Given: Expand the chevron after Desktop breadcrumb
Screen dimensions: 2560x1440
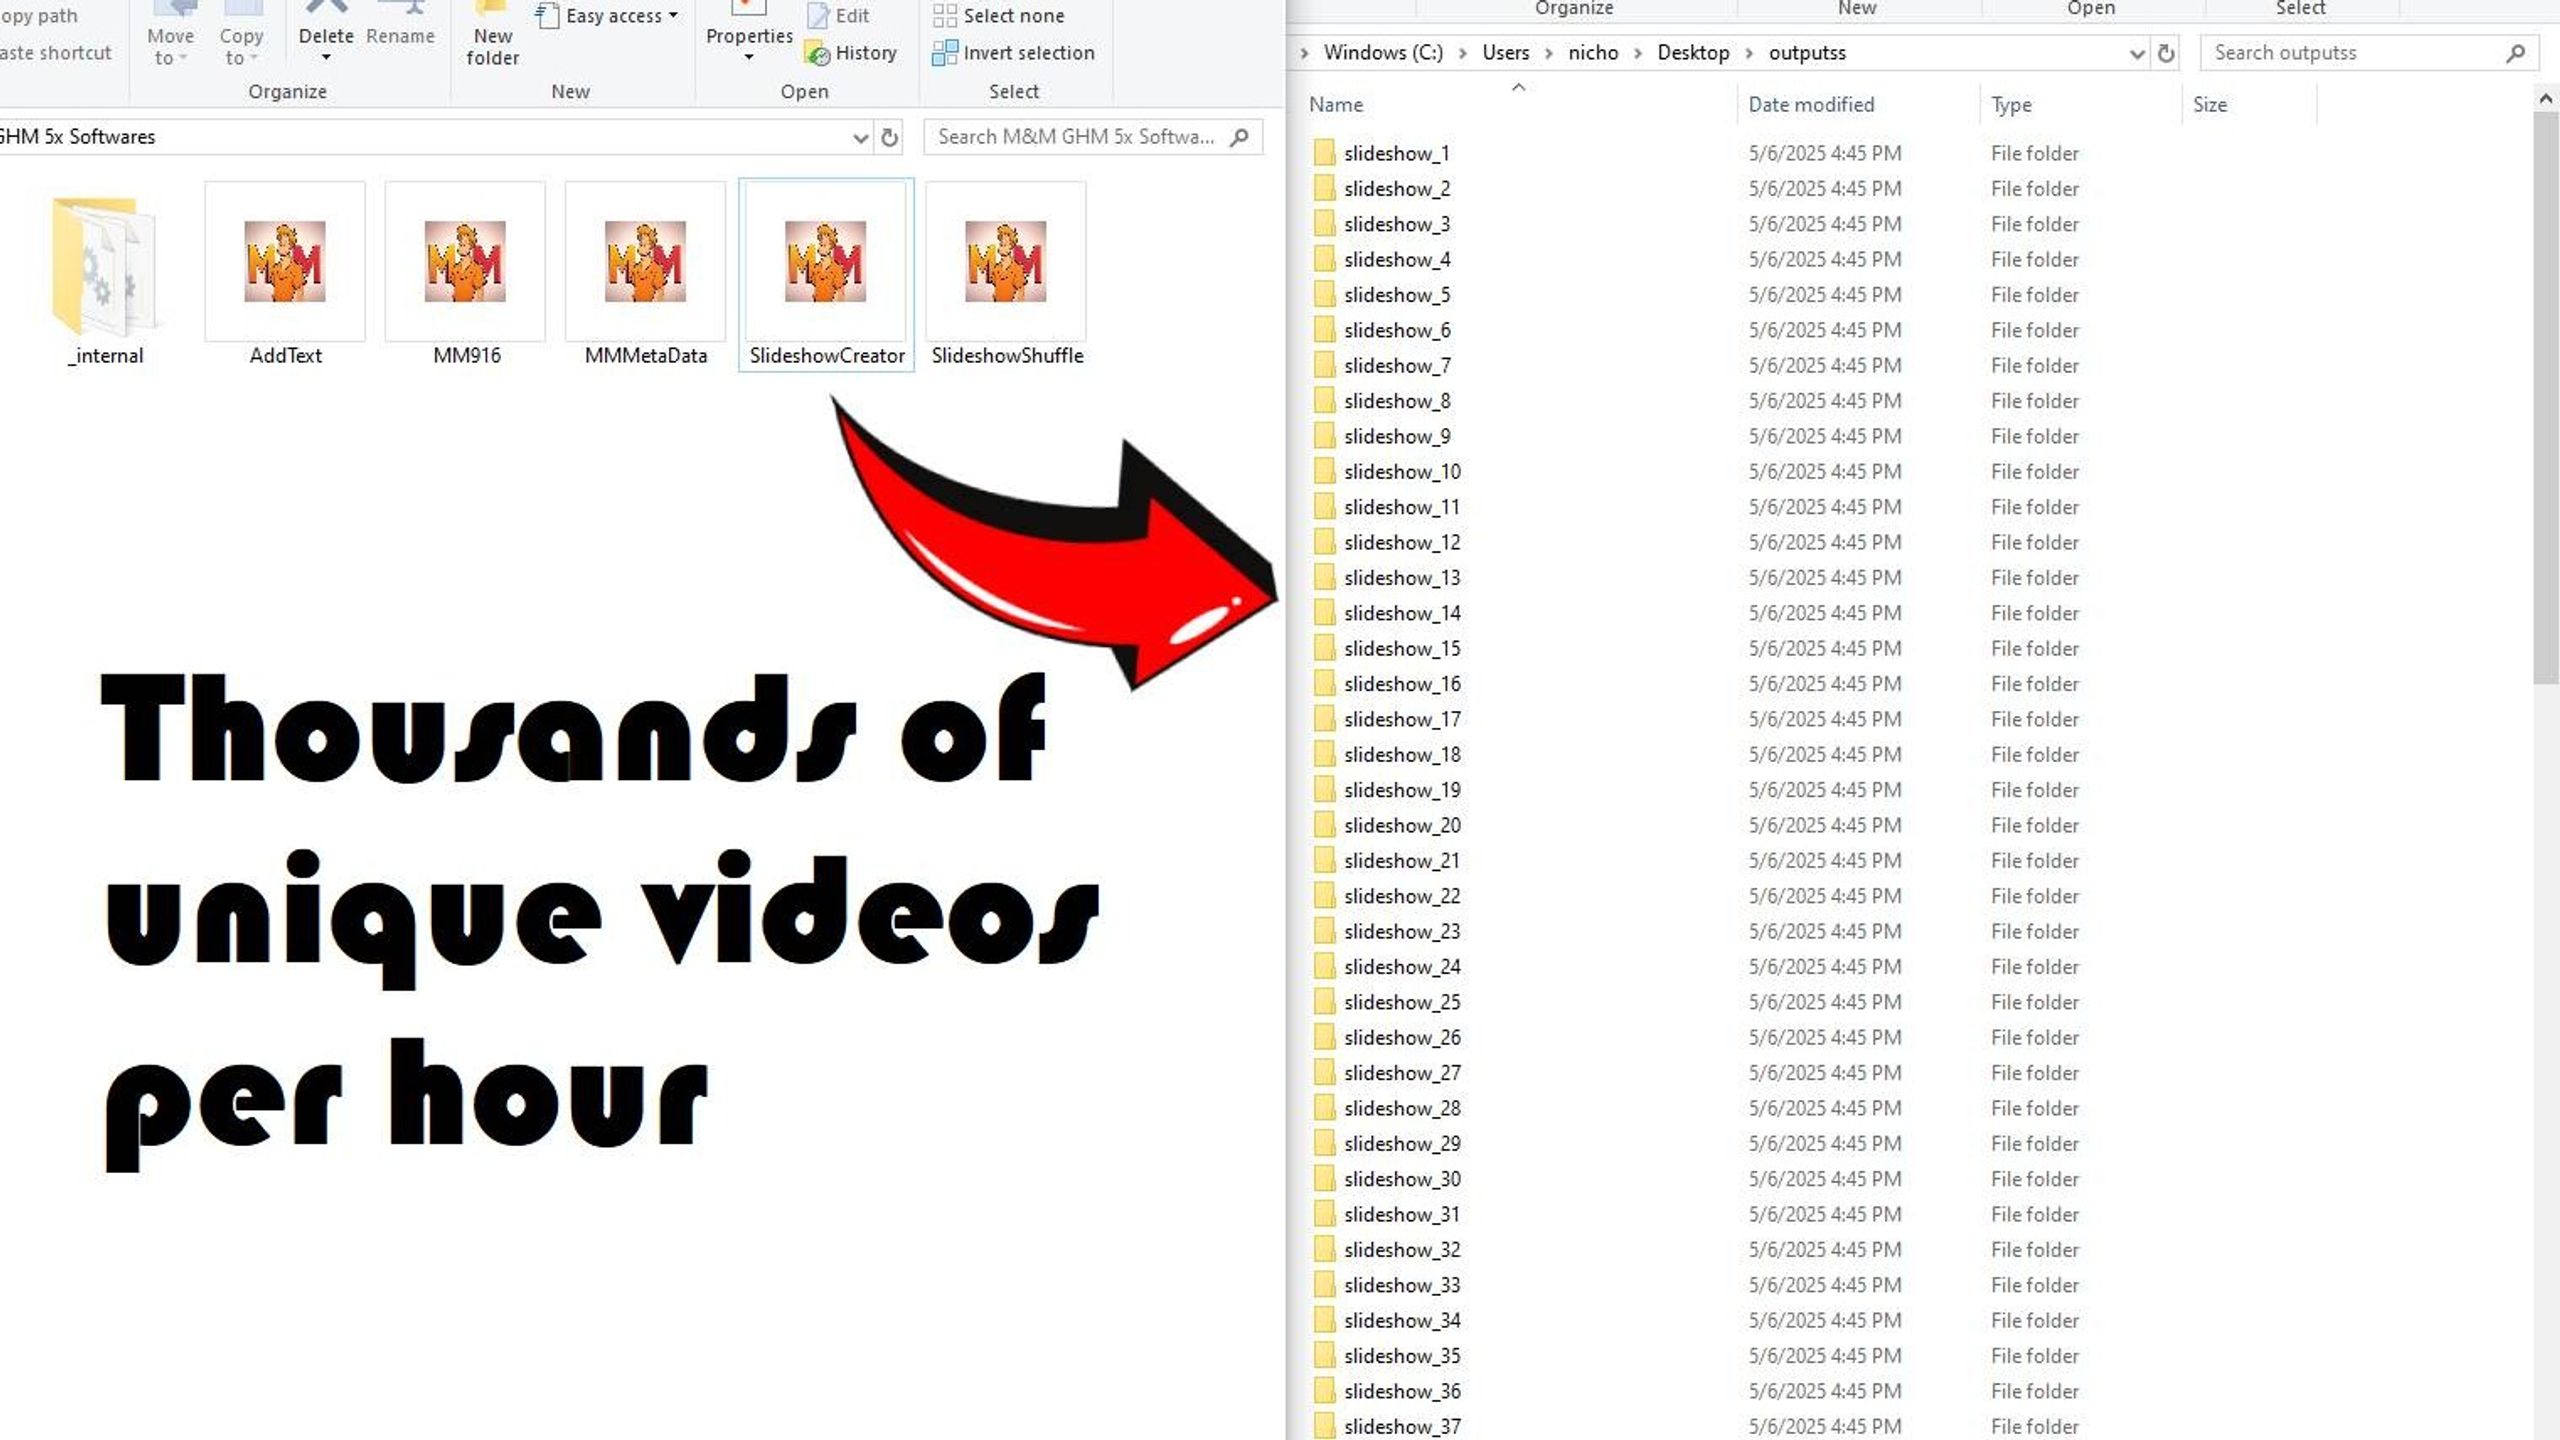Looking at the screenshot, I should tap(1749, 53).
